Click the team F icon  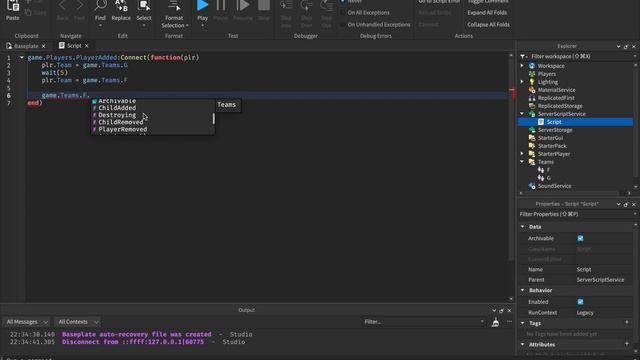pos(541,170)
